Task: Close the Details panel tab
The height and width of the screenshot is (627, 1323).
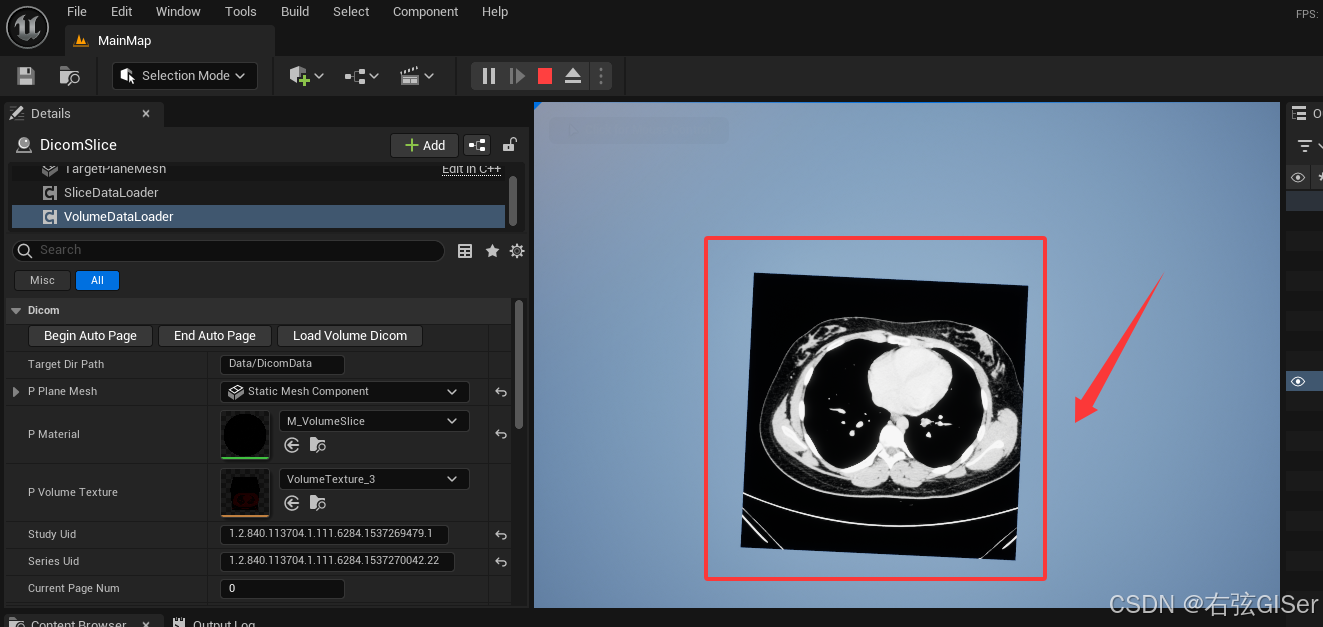Action: coord(146,114)
